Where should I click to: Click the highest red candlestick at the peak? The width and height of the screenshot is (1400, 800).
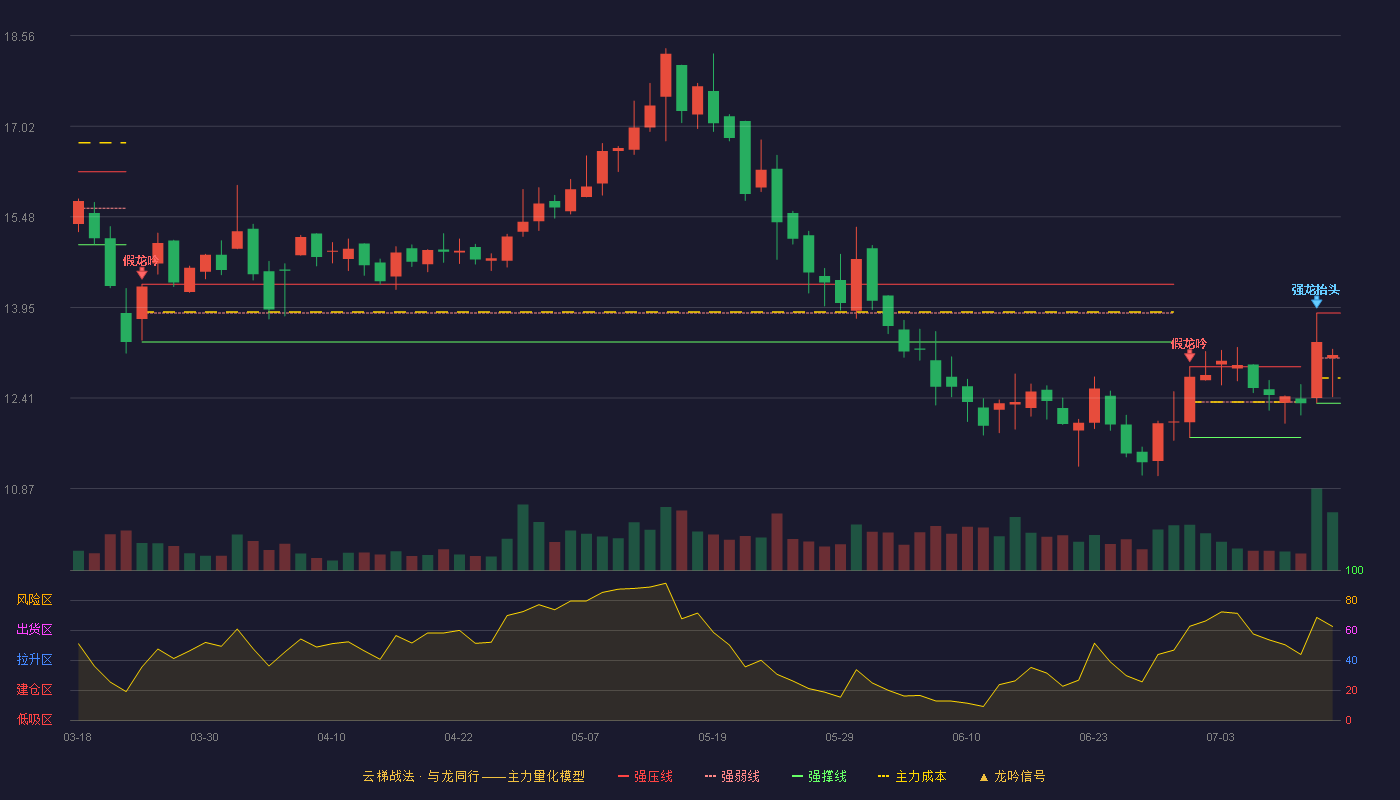(x=666, y=76)
